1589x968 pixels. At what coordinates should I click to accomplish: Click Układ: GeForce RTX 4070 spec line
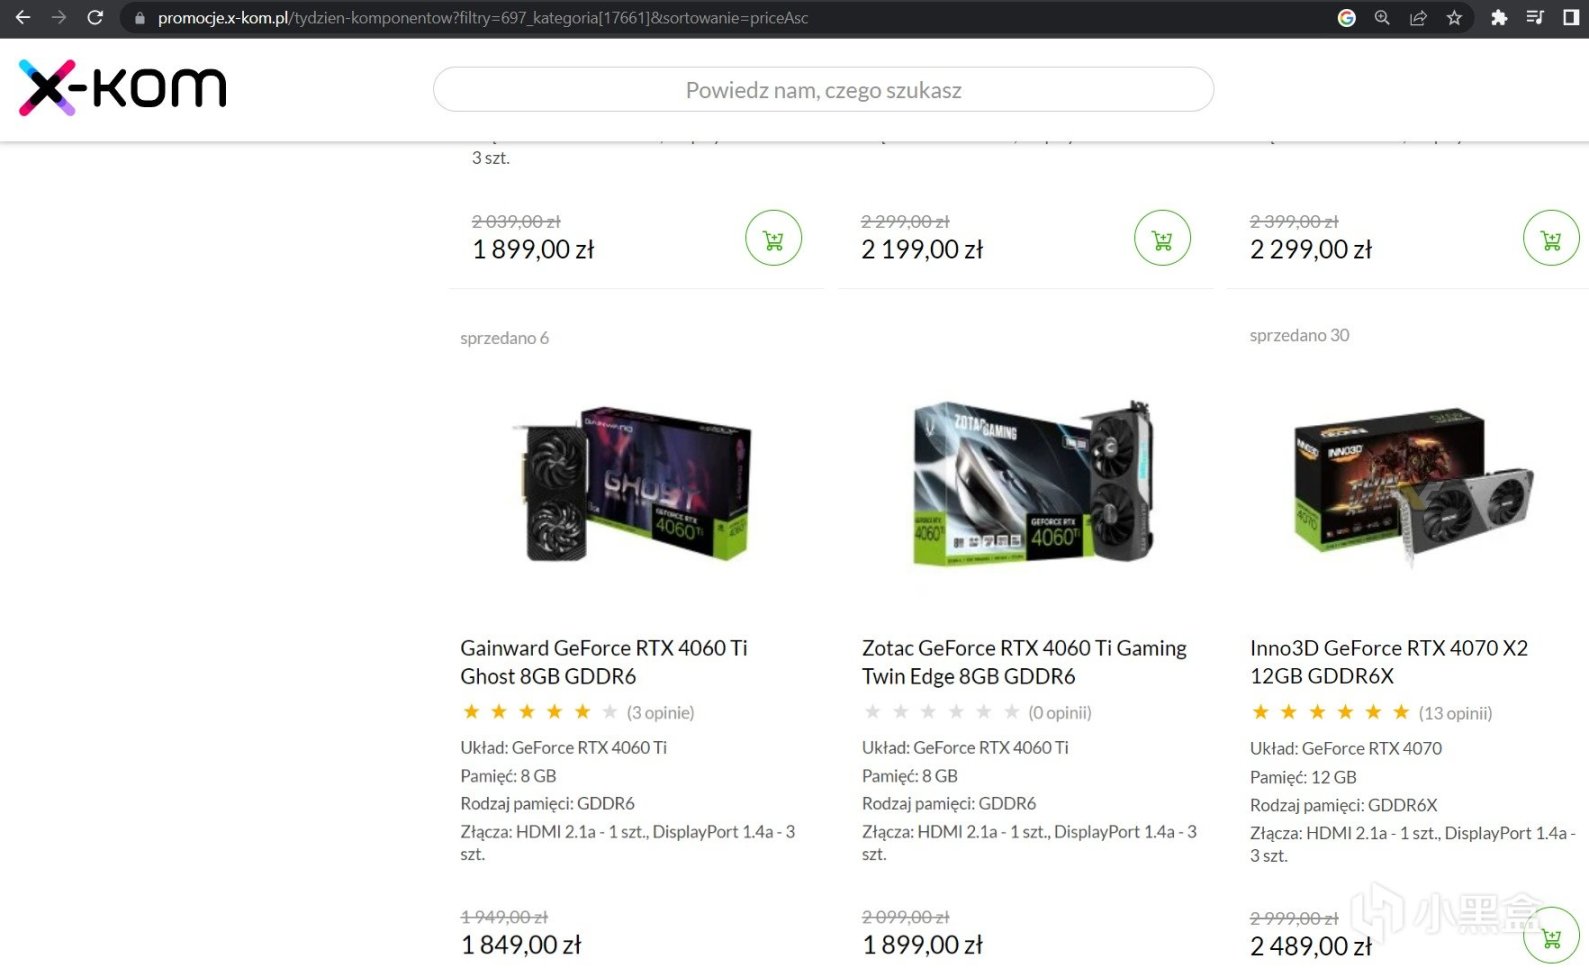point(1346,748)
